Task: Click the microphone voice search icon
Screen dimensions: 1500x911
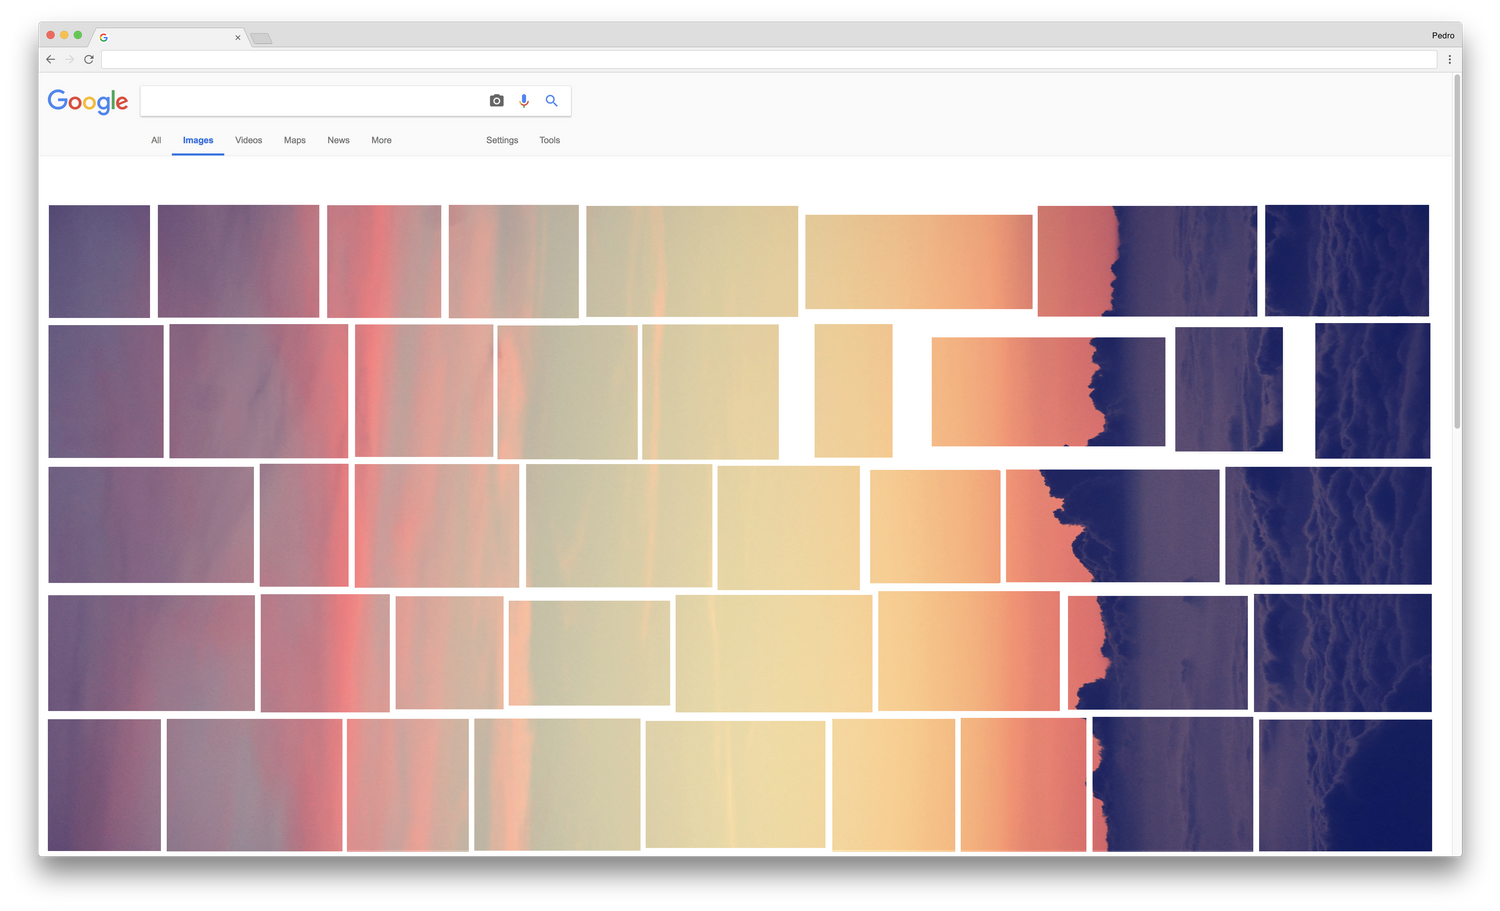Action: (x=524, y=101)
